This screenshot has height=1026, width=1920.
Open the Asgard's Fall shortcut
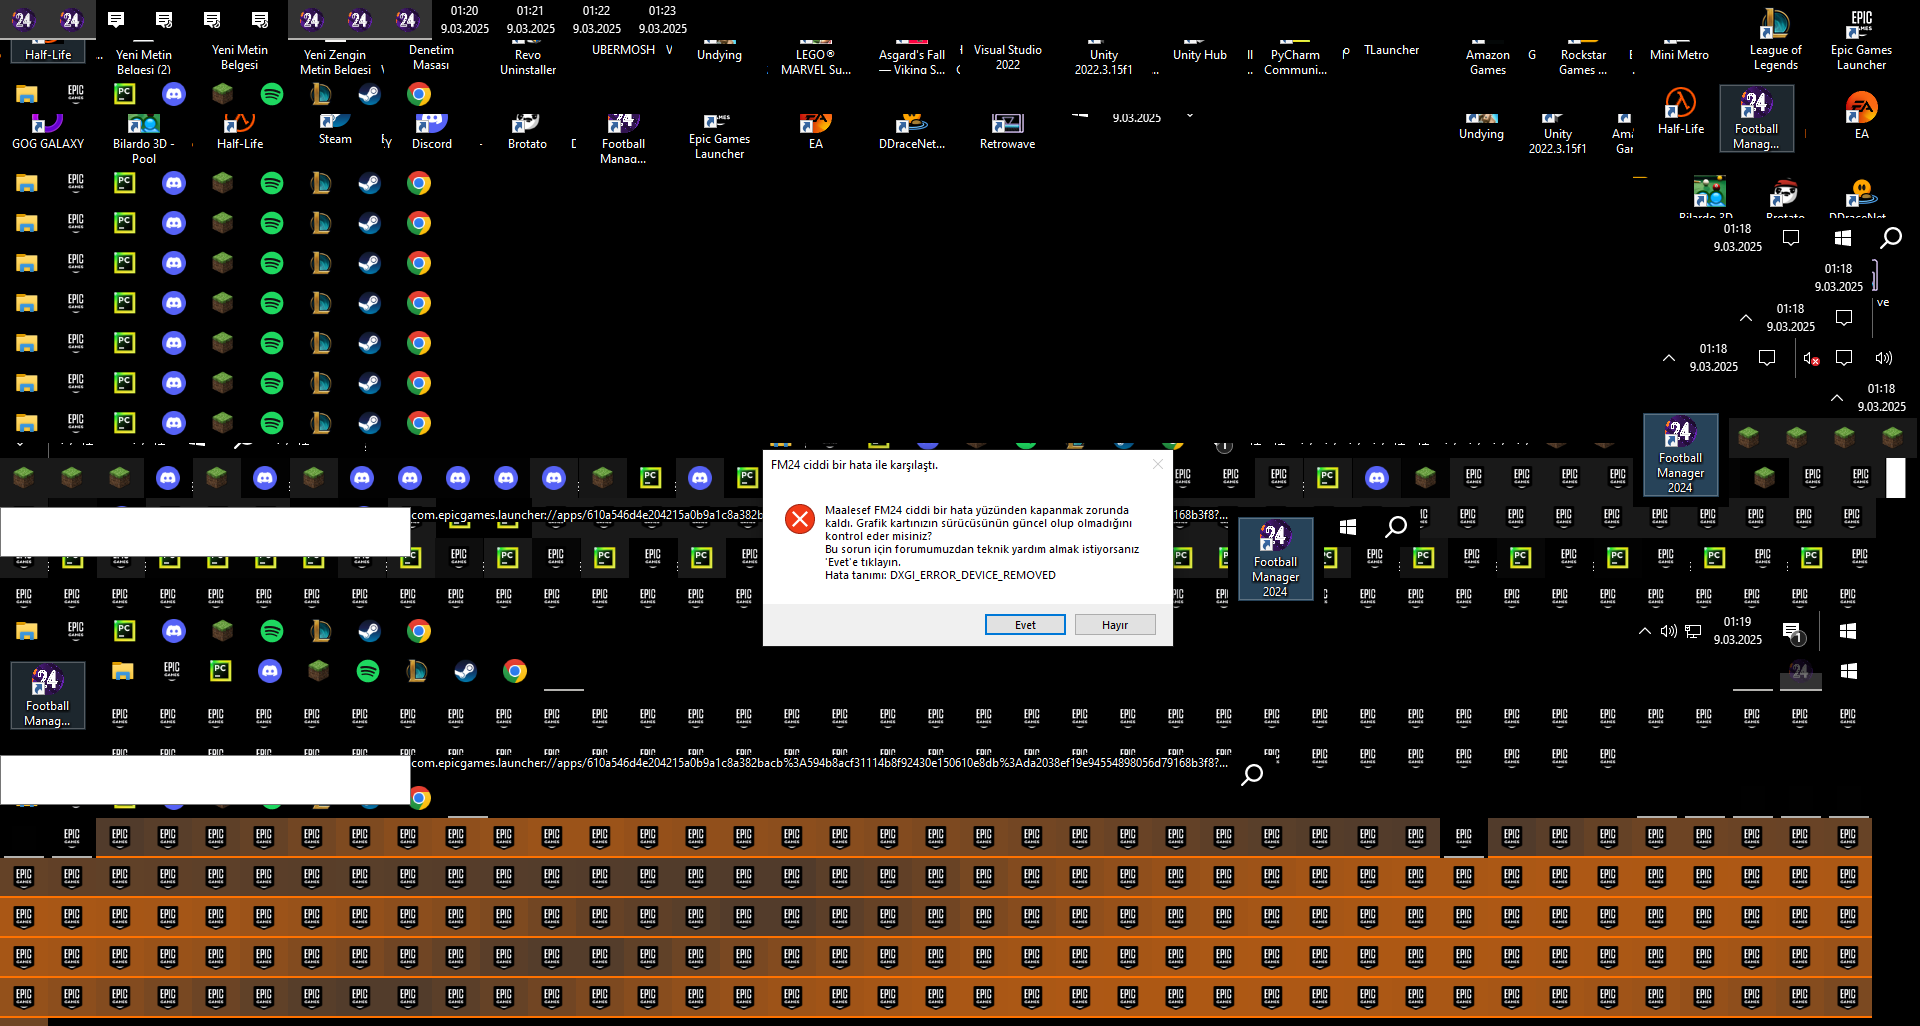point(912,60)
